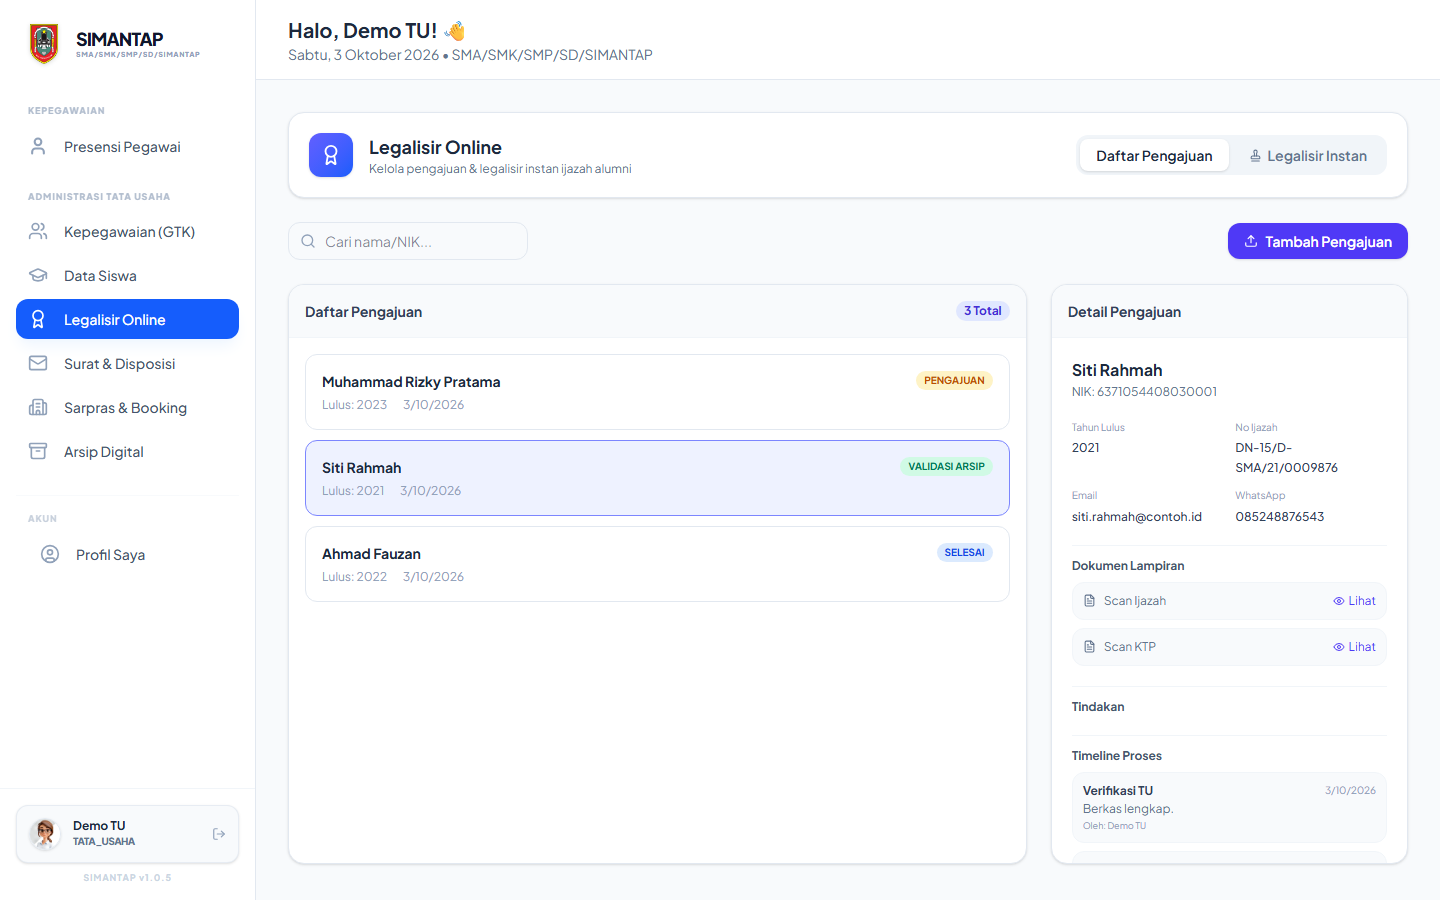Click the 3 Total count badge
This screenshot has width=1440, height=900.
pos(983,311)
